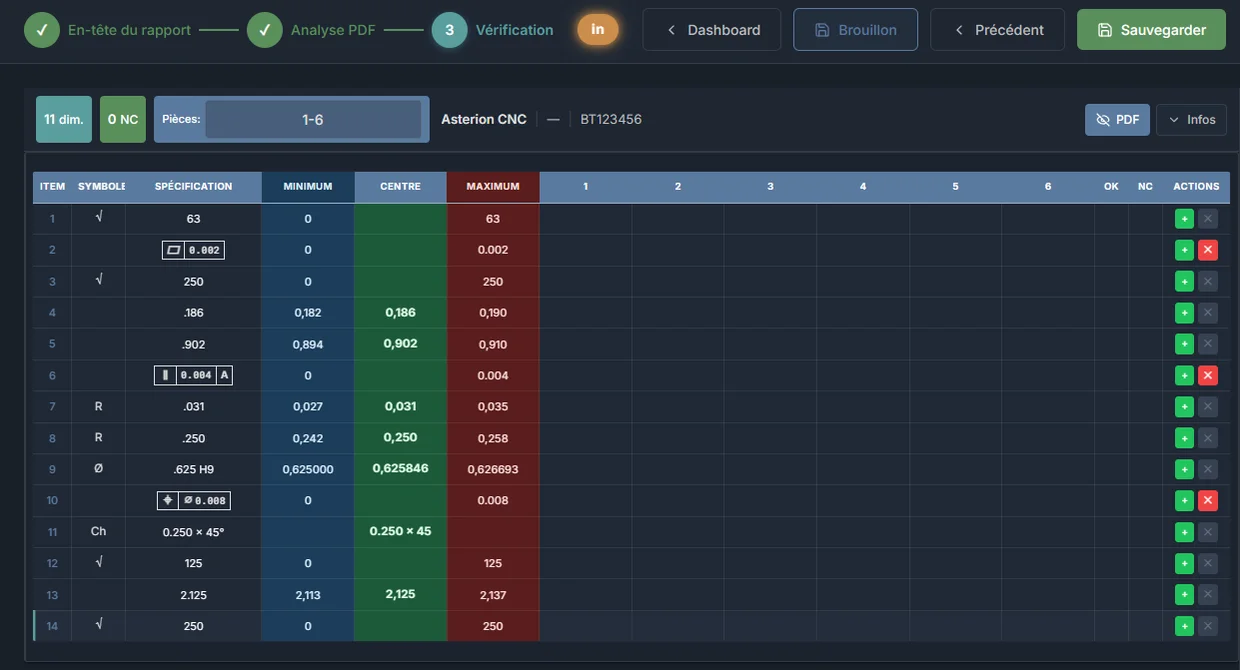
Task: Click the Brouillon button
Action: click(x=856, y=30)
